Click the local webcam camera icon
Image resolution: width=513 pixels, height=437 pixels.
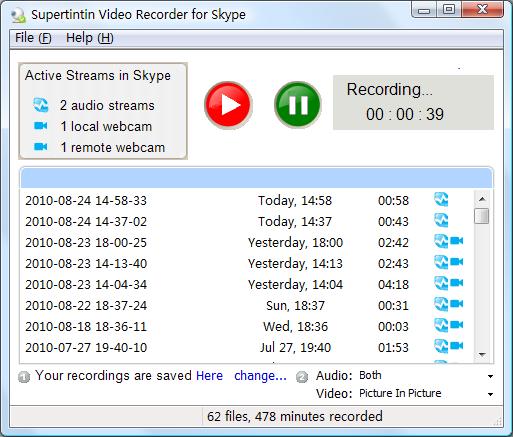pyautogui.click(x=41, y=126)
